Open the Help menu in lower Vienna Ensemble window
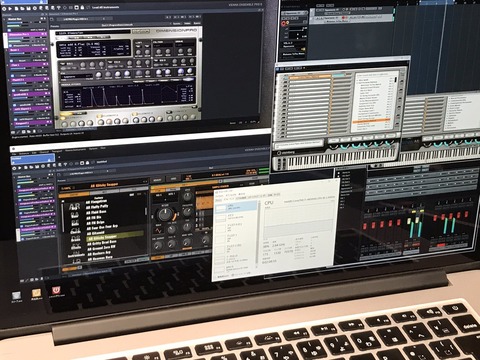Screen dimensions: 480x360 pos(103,148)
